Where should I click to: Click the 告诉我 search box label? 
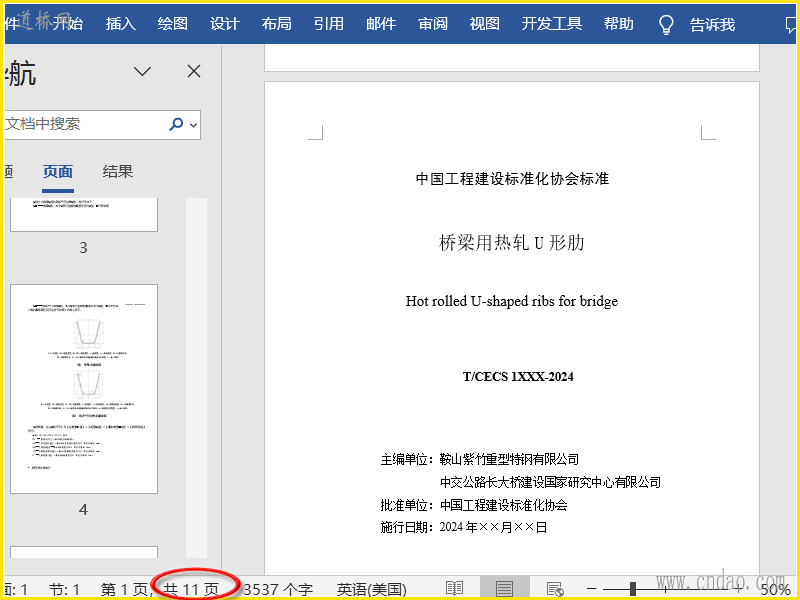point(713,24)
